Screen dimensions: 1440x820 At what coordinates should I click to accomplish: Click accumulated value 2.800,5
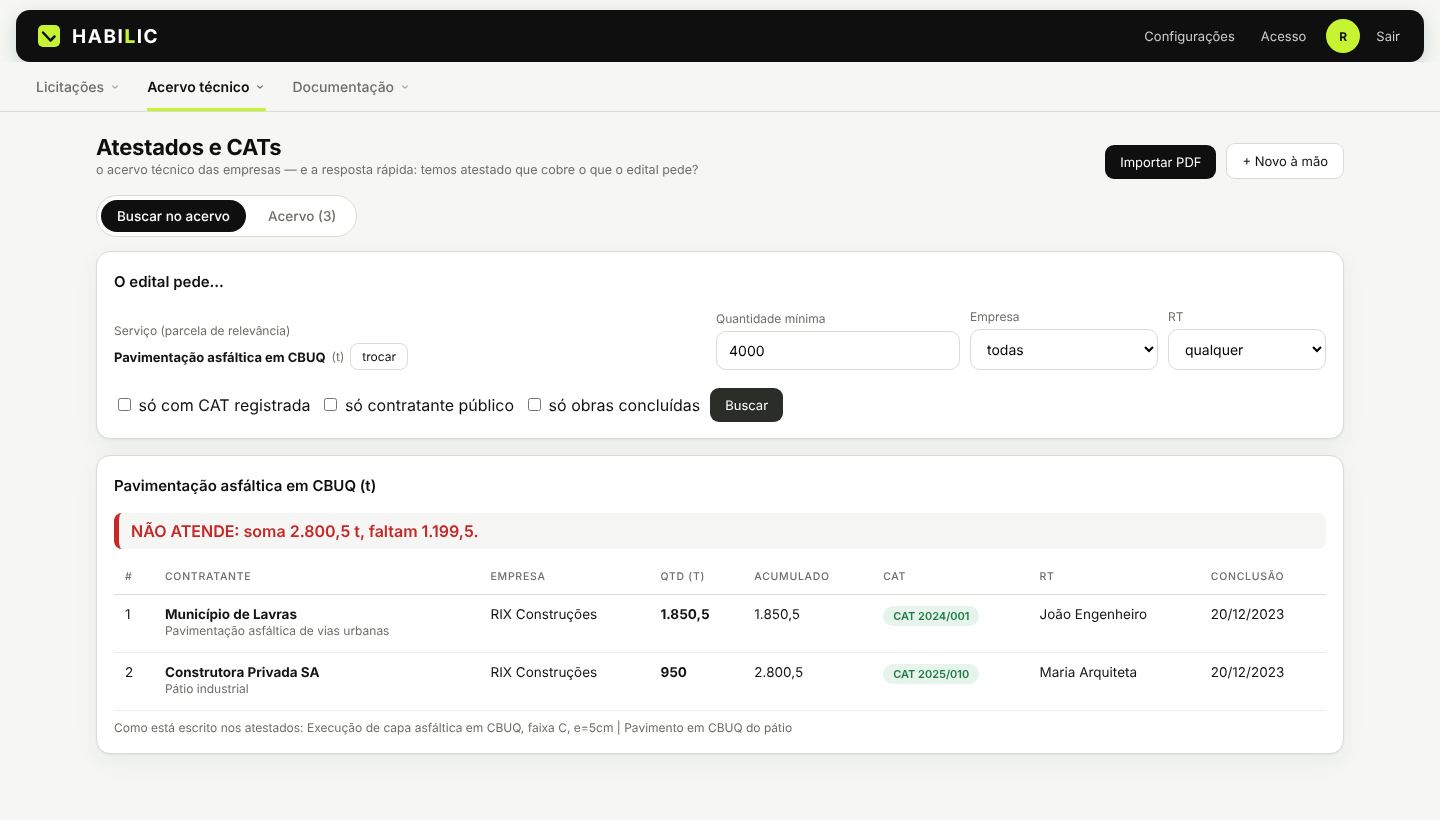[x=778, y=672]
